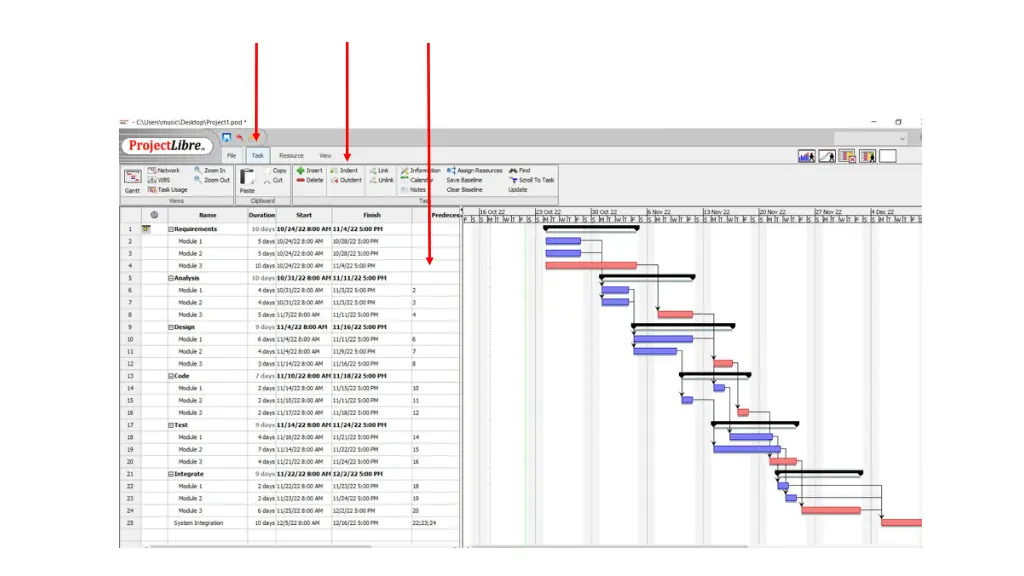Click the Save icon in quick toolbar

point(227,137)
